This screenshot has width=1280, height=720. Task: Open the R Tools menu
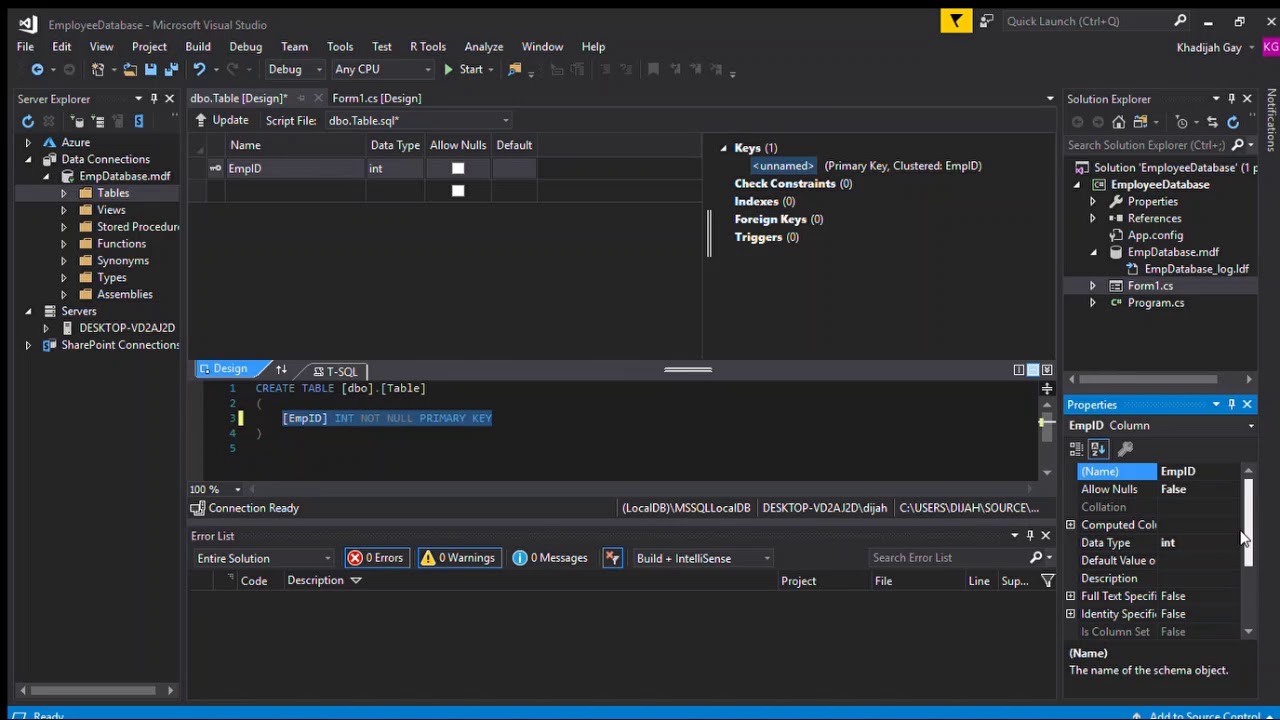coord(428,47)
